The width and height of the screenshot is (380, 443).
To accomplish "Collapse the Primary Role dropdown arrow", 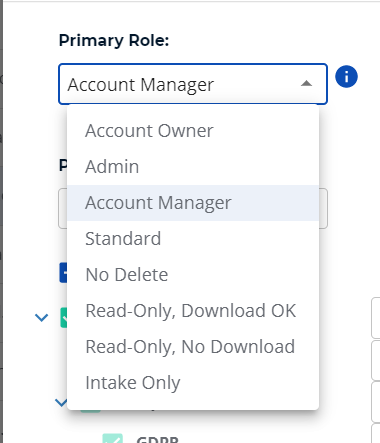I will coord(306,83).
